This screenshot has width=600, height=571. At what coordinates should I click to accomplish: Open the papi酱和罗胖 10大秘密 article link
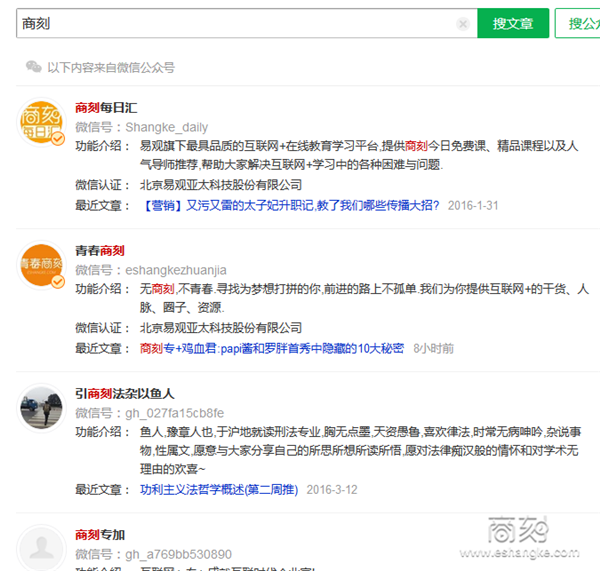tap(271, 348)
